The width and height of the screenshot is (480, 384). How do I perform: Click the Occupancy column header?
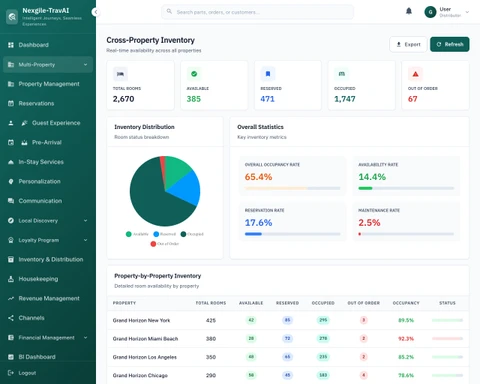pos(406,303)
